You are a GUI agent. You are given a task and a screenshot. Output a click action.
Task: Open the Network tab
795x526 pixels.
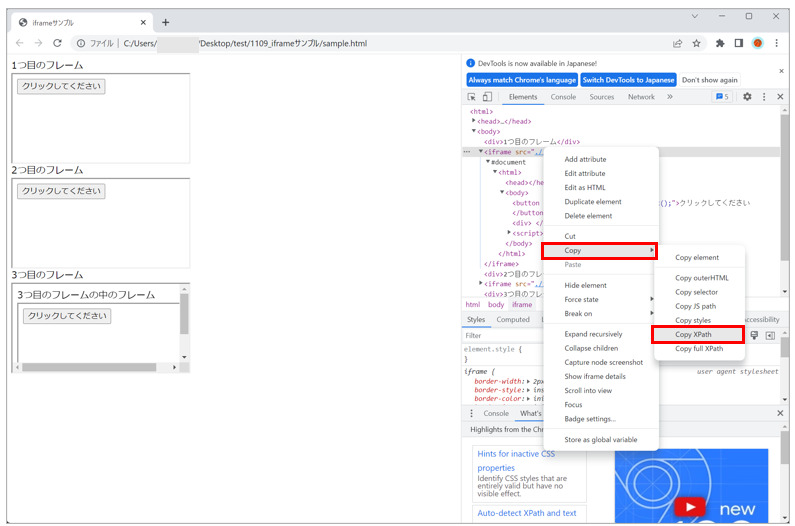pos(641,97)
